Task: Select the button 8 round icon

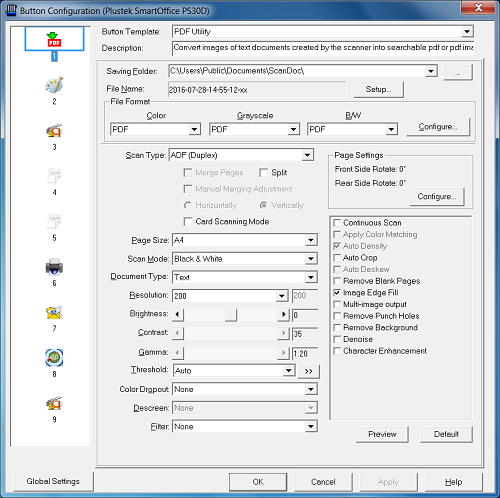Action: (54, 358)
